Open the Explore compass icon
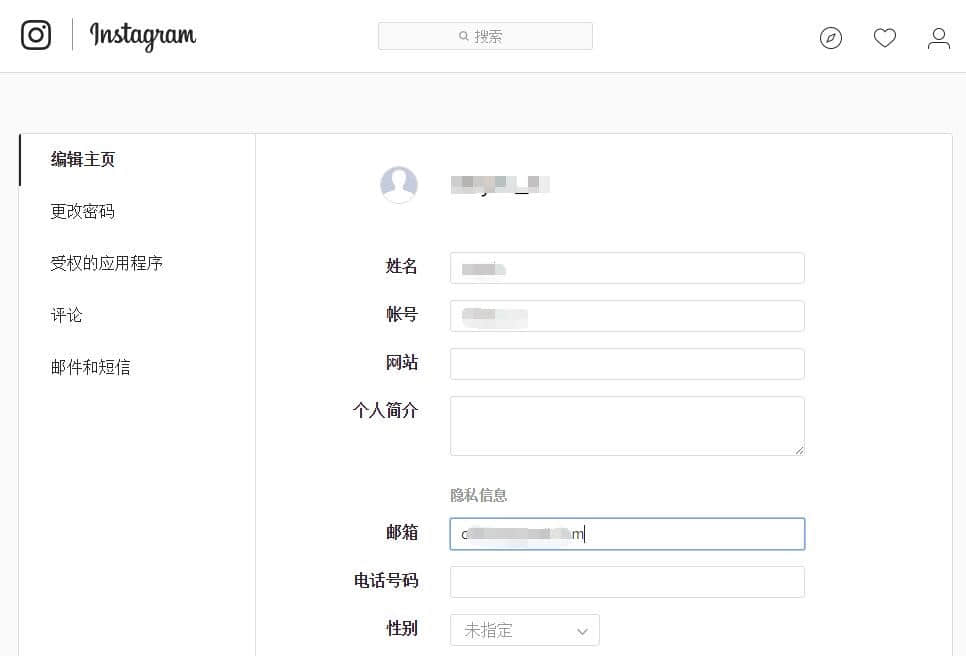 coord(830,38)
